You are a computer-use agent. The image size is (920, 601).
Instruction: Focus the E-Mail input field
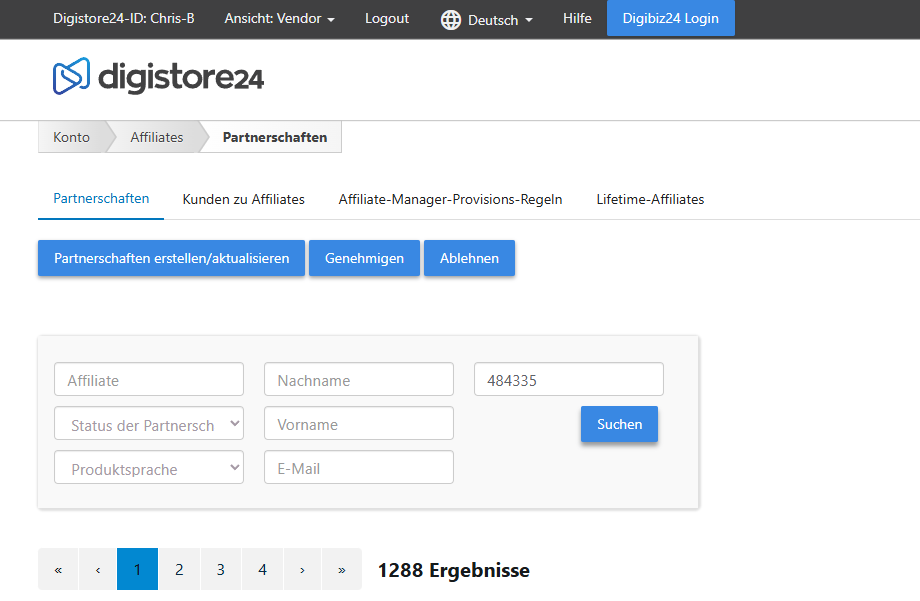(358, 468)
